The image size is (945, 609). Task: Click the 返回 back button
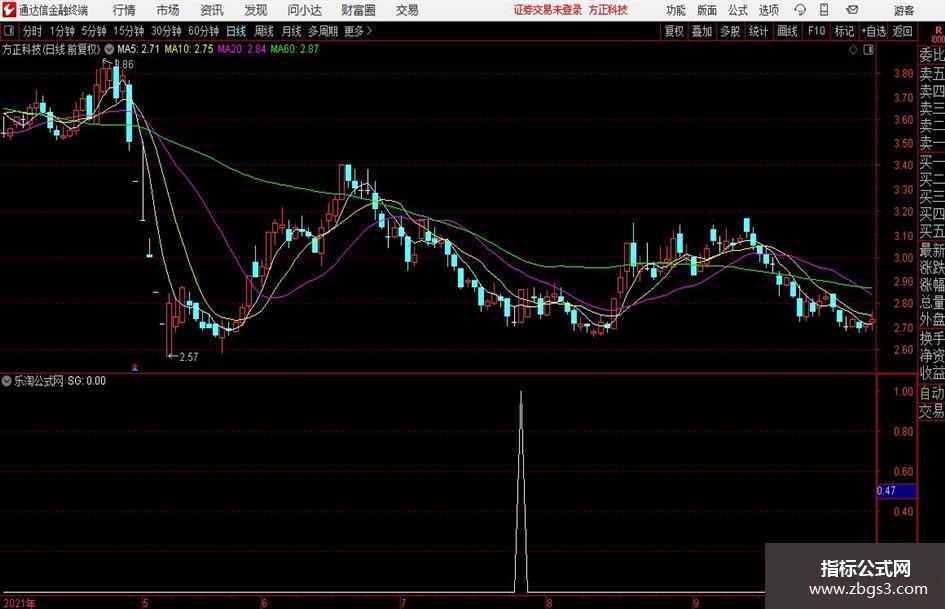click(x=902, y=31)
